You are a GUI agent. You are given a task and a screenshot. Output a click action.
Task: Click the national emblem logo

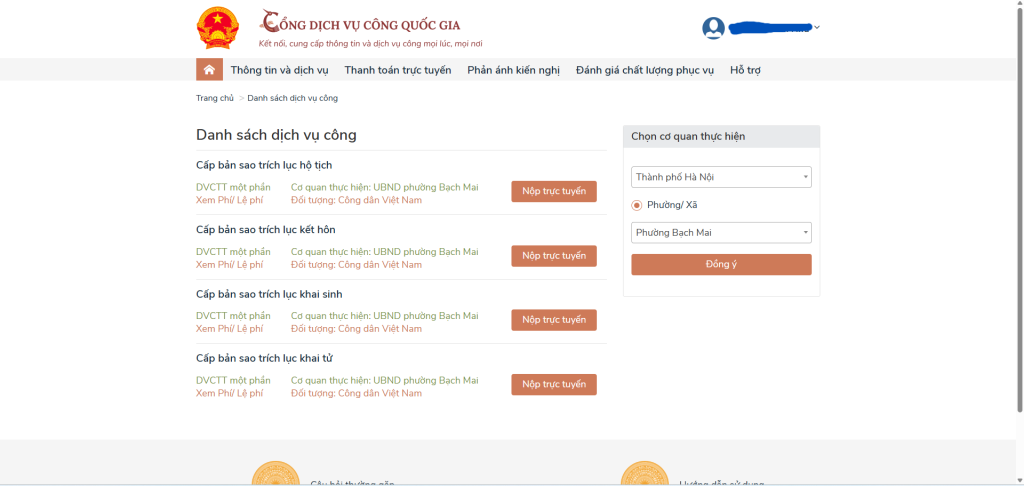tap(217, 28)
